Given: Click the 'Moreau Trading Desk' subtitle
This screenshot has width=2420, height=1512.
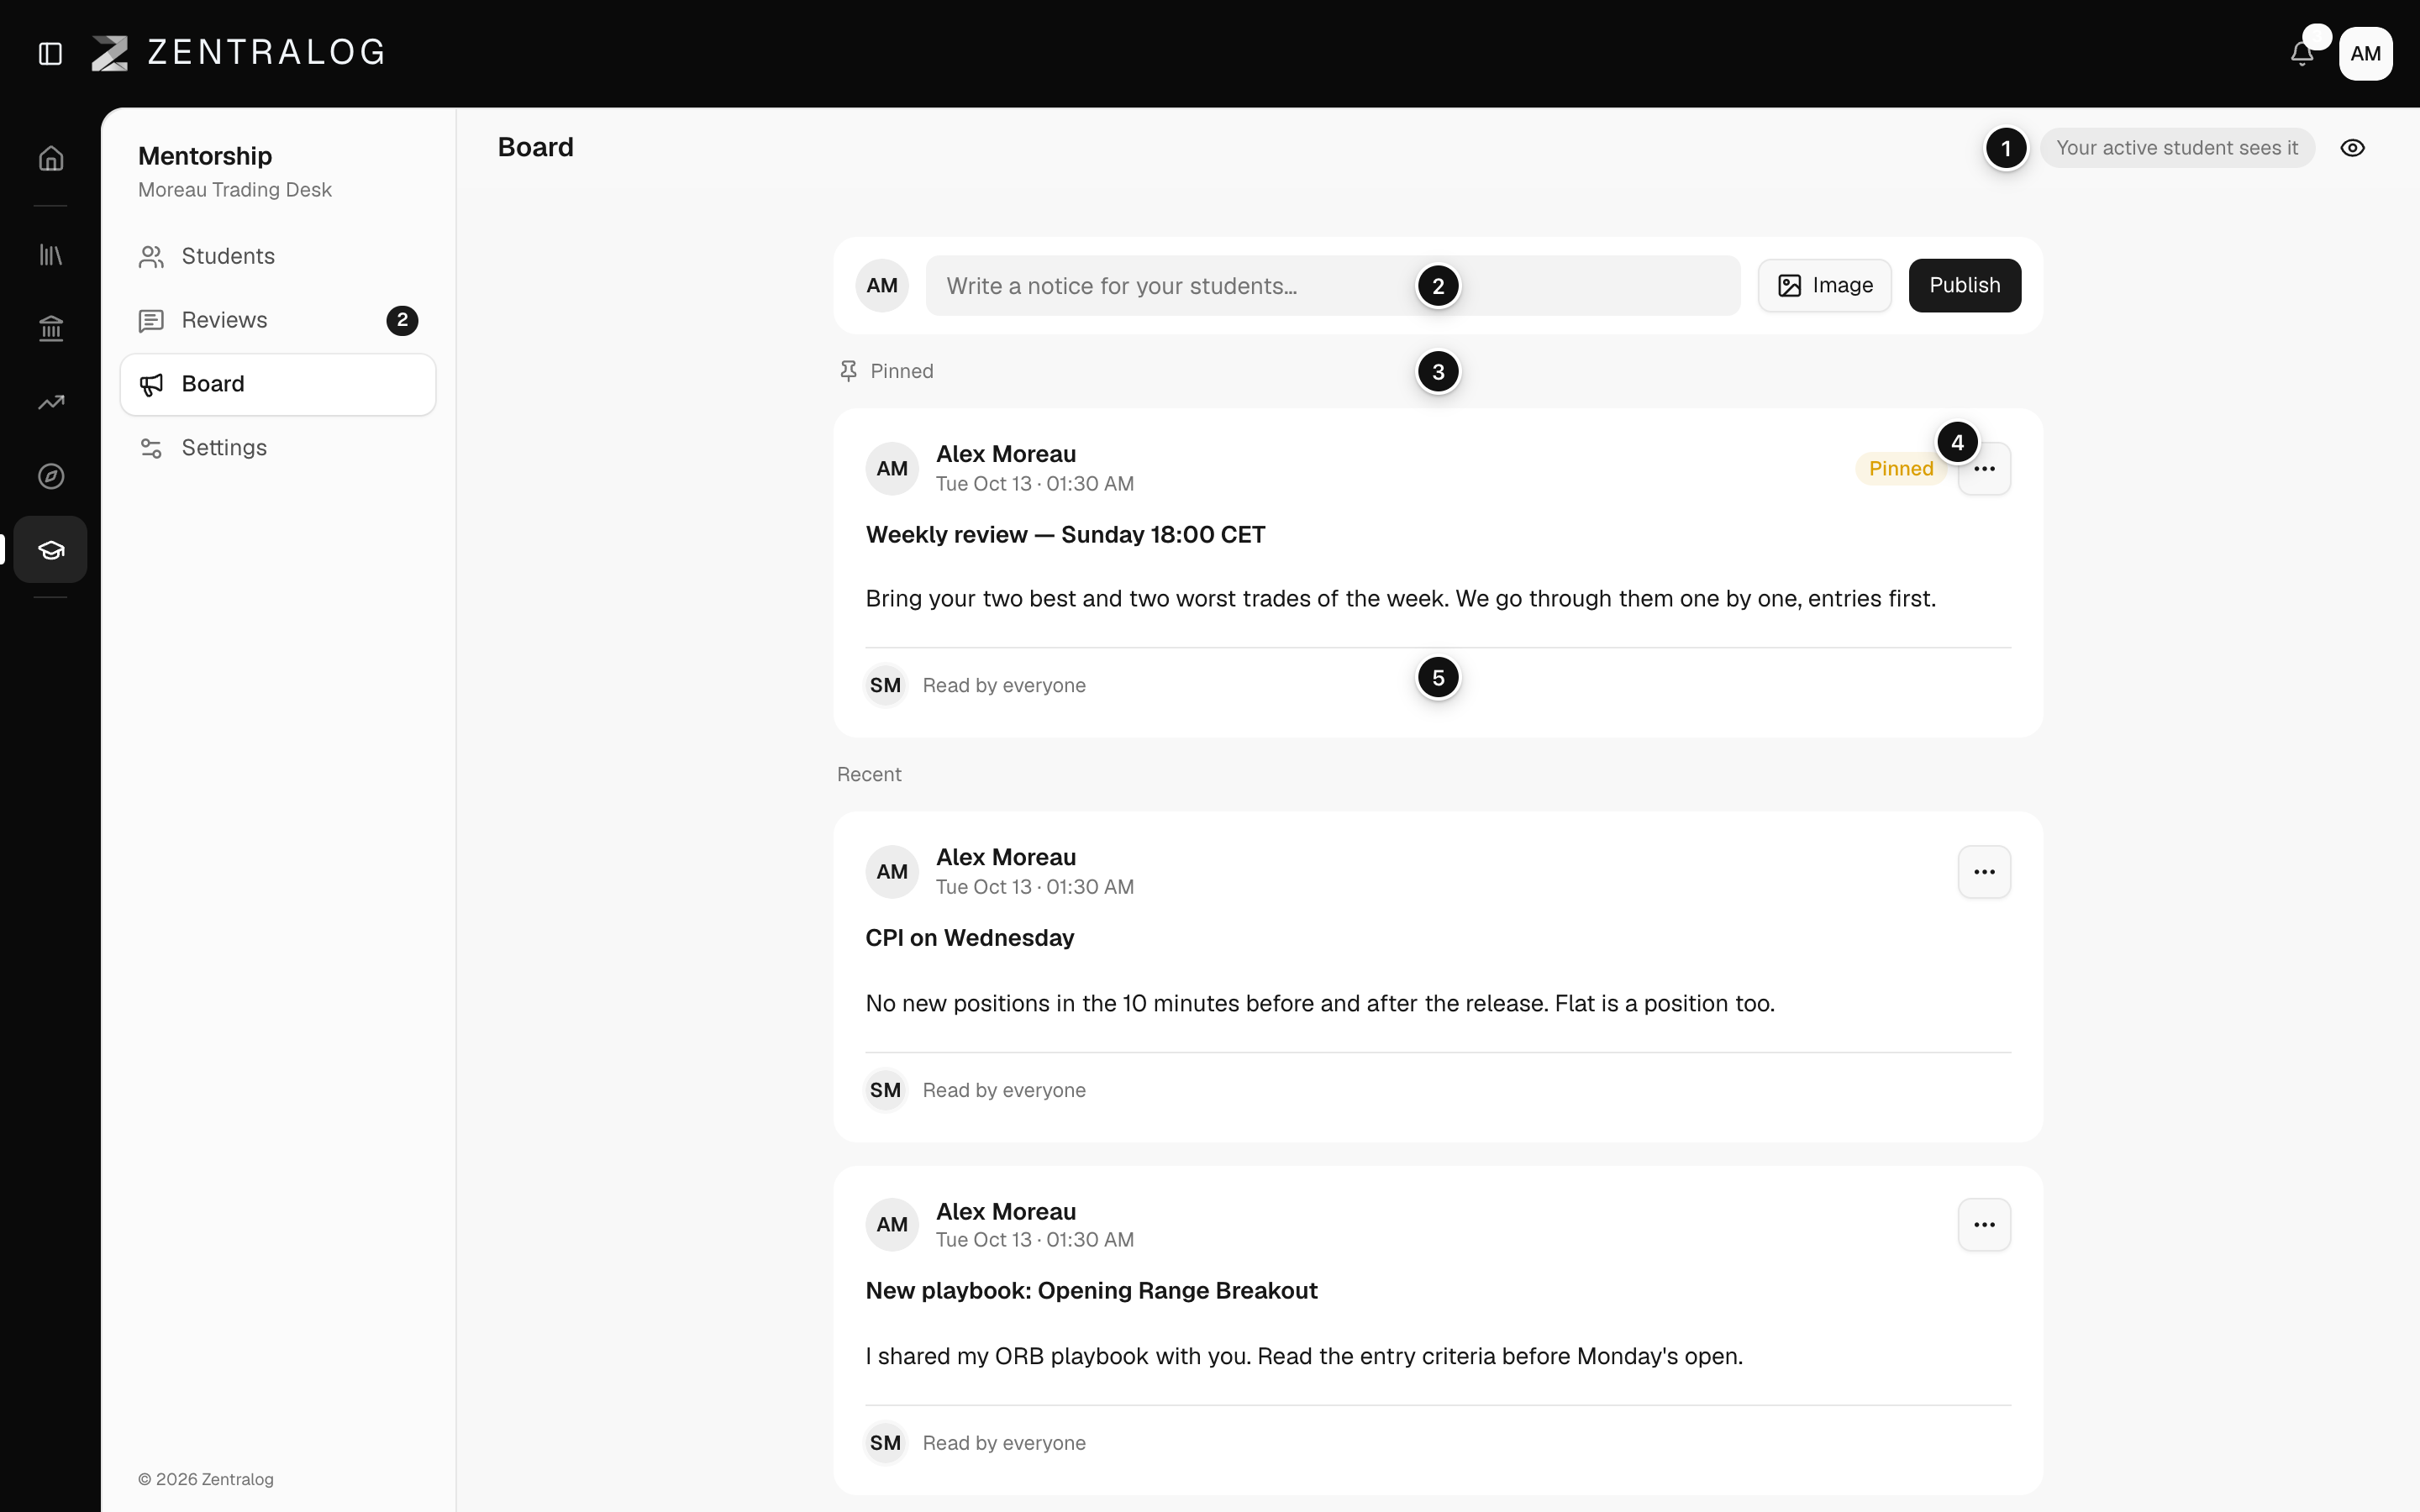Looking at the screenshot, I should coord(235,190).
